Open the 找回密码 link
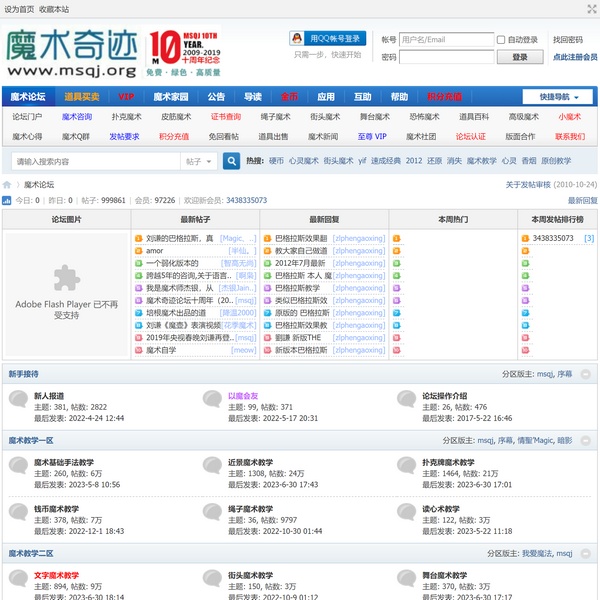600x600 pixels. [x=568, y=40]
